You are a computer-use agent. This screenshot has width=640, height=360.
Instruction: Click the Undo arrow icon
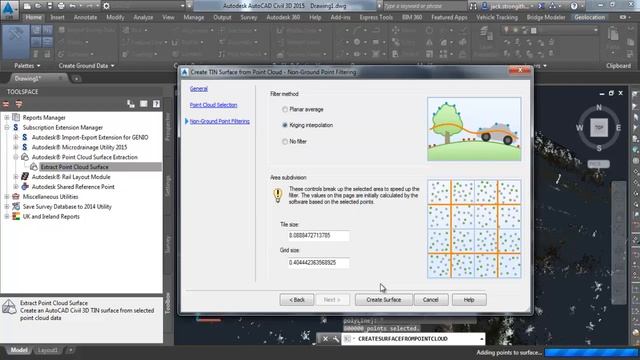tap(73, 6)
